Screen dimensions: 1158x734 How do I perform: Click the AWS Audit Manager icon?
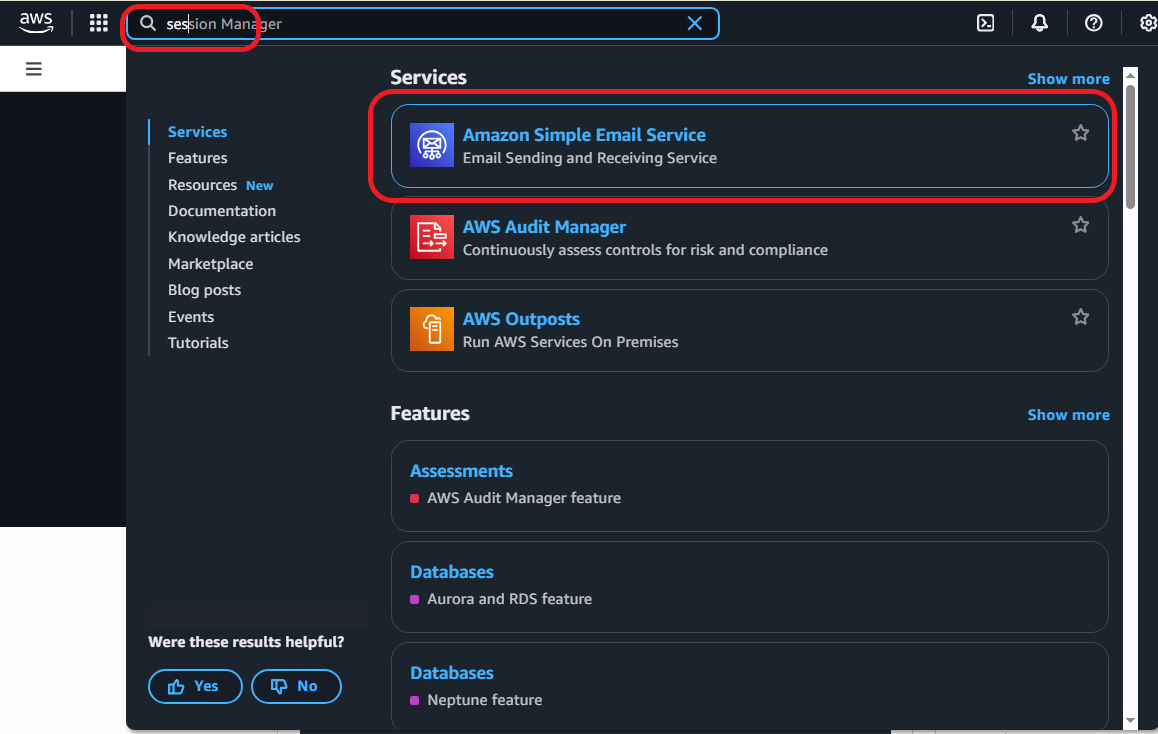[x=432, y=238]
